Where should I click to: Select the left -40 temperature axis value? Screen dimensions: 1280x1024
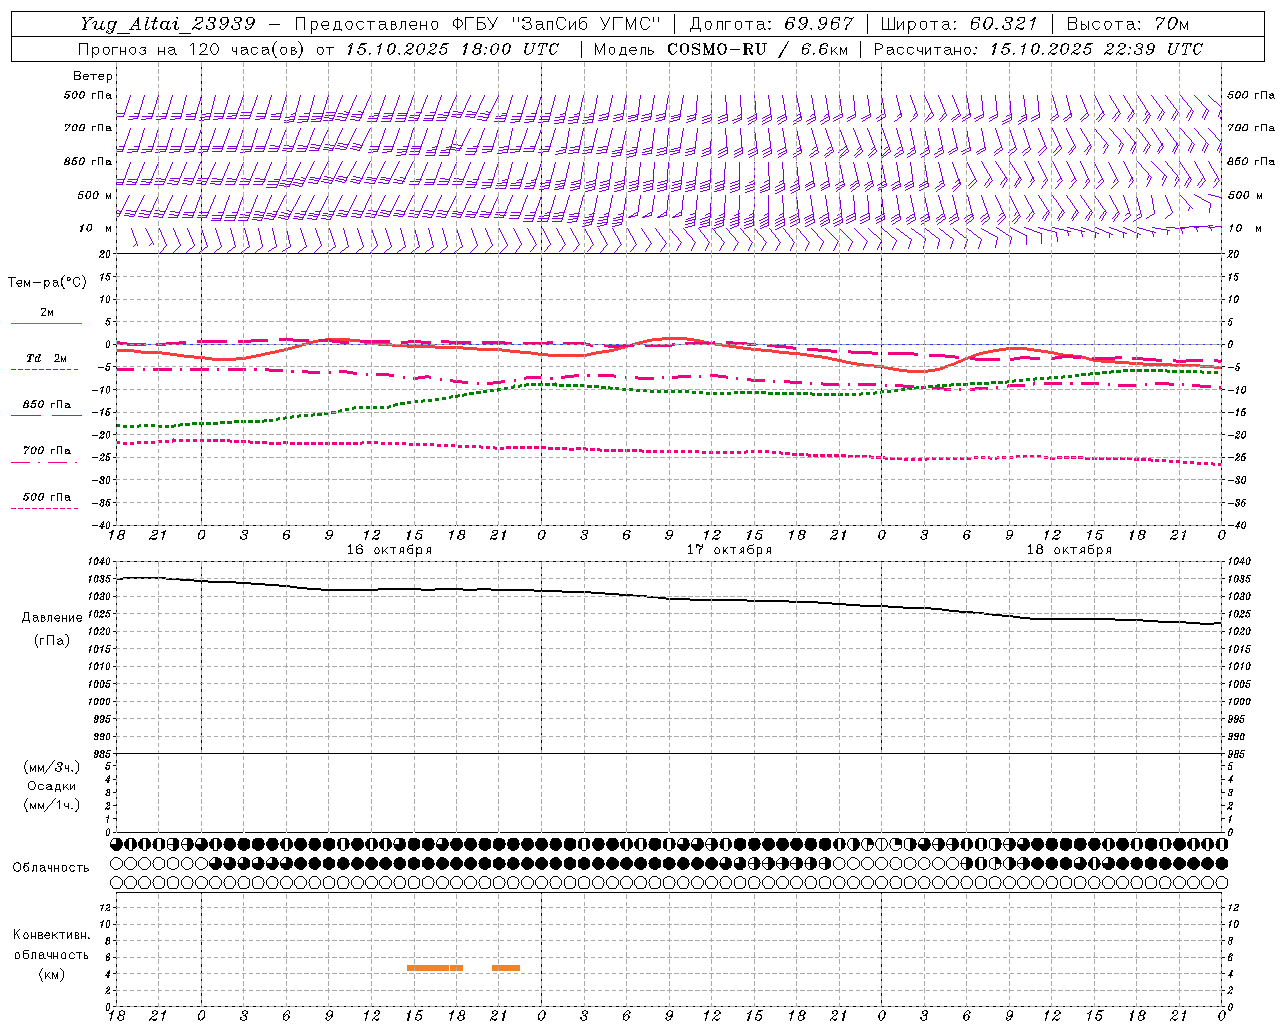tap(103, 525)
